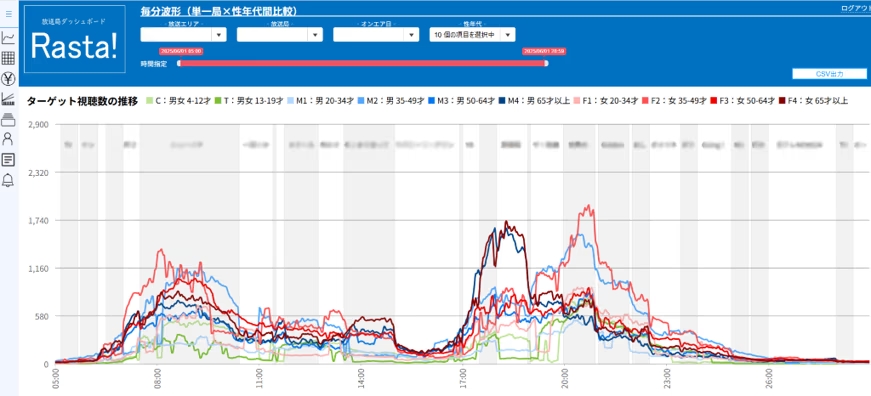The width and height of the screenshot is (871, 396).
Task: Toggle legend series M3：男 50-64才
Action: (462, 101)
